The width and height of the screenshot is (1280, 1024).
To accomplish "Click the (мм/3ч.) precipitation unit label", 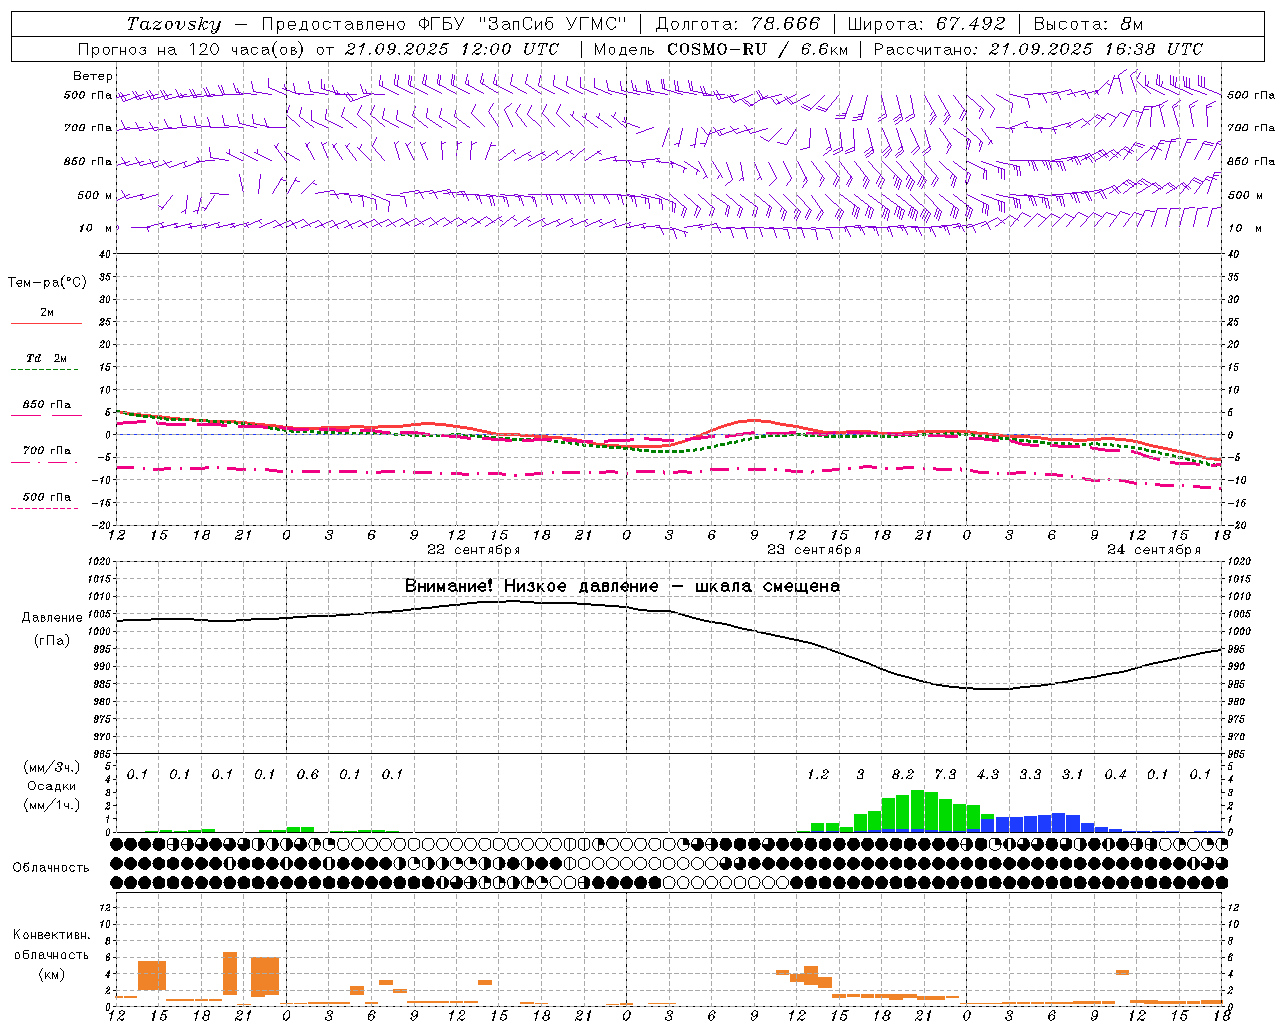I will 51,768.
